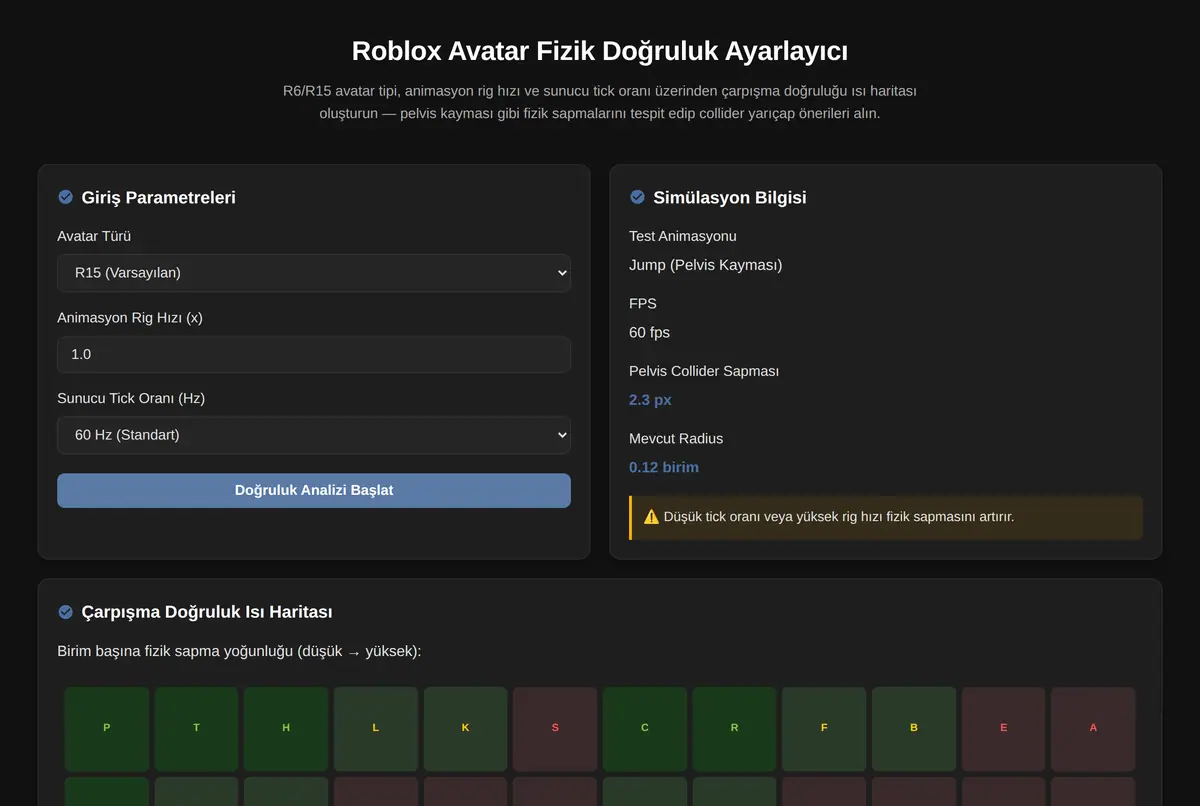Click the 60 fps value
This screenshot has width=1200, height=806.
pyautogui.click(x=650, y=332)
